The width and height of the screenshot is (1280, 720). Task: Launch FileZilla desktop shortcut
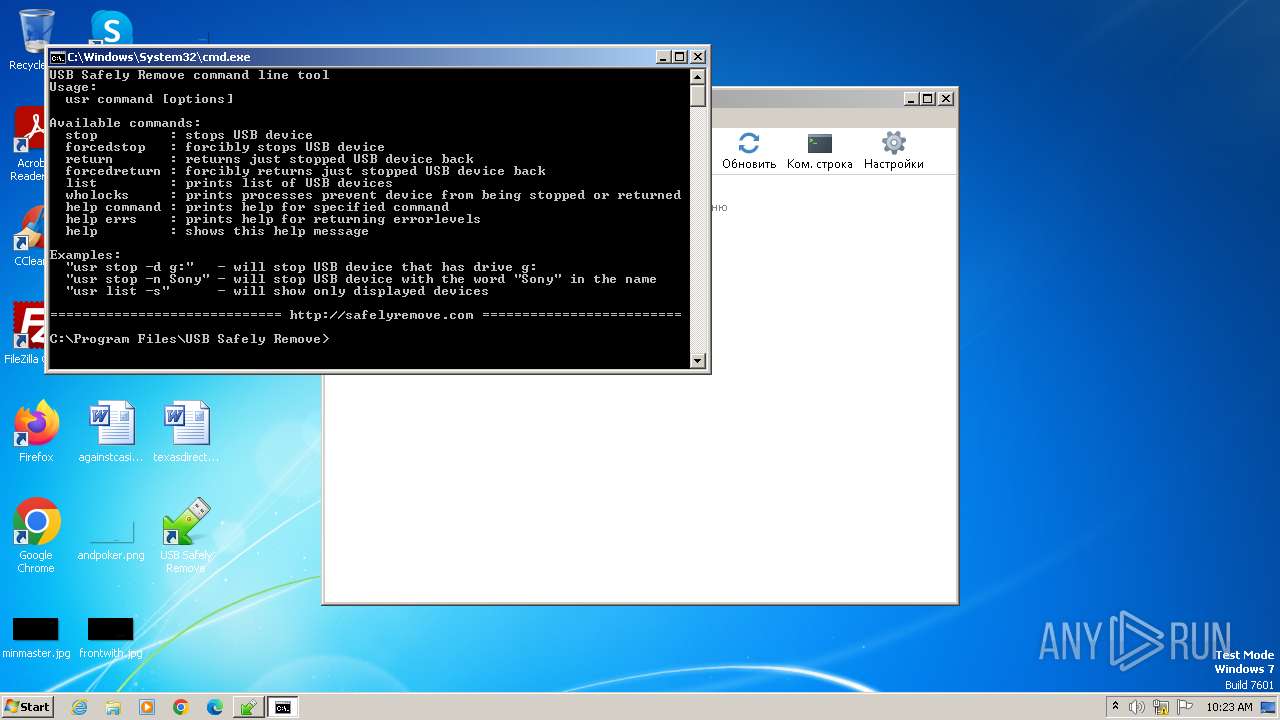(x=30, y=333)
